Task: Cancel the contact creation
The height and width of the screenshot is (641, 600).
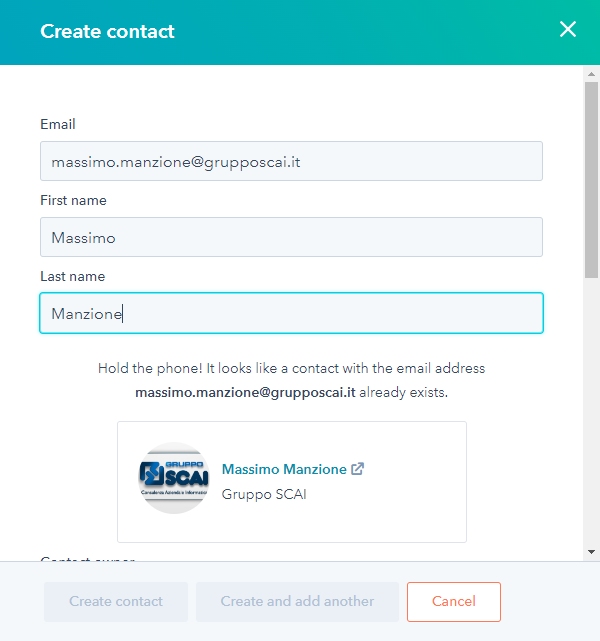Action: coord(453,602)
